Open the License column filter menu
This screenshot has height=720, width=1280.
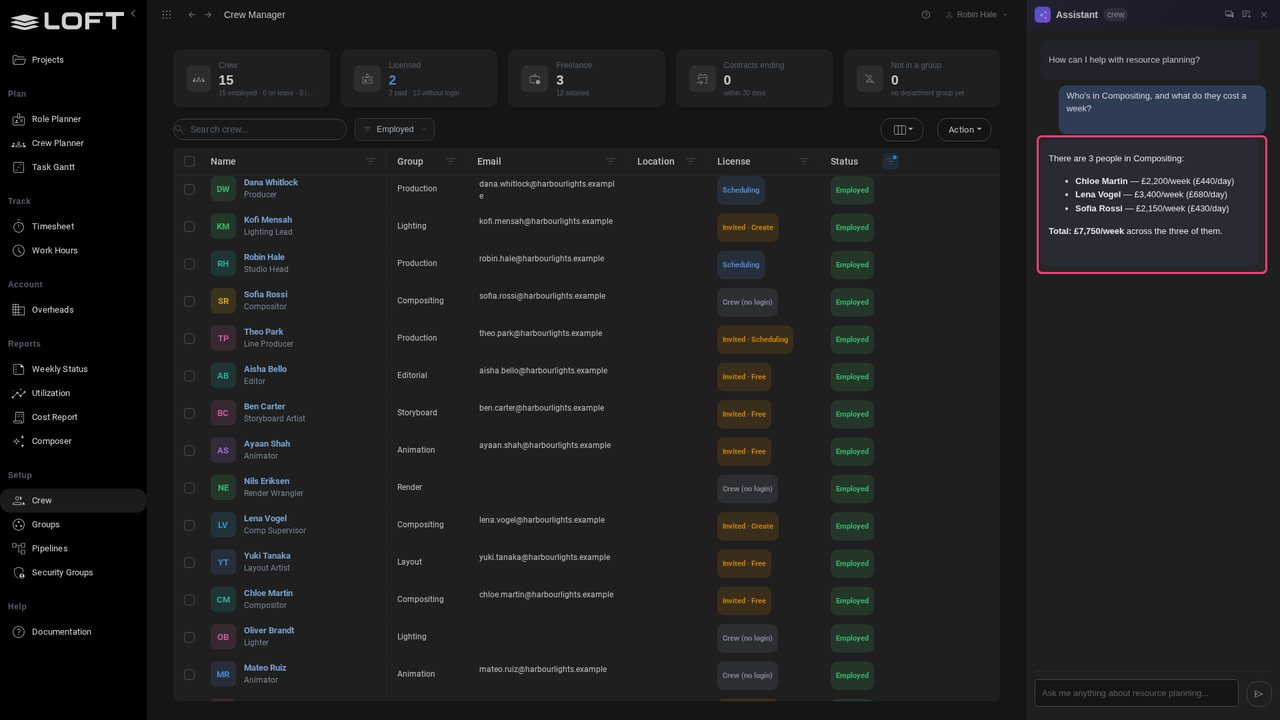[804, 161]
